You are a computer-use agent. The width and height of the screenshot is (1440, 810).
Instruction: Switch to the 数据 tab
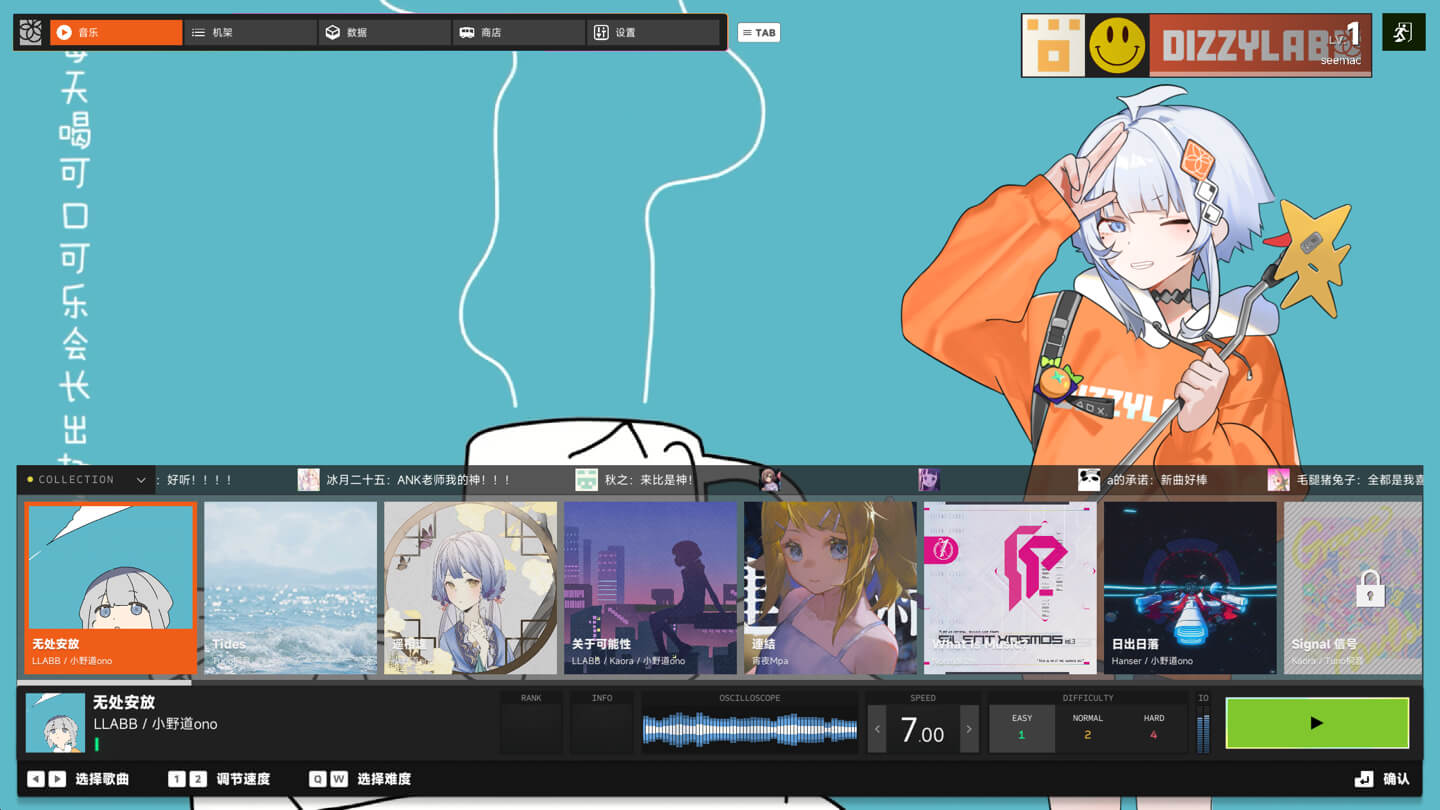coord(384,33)
